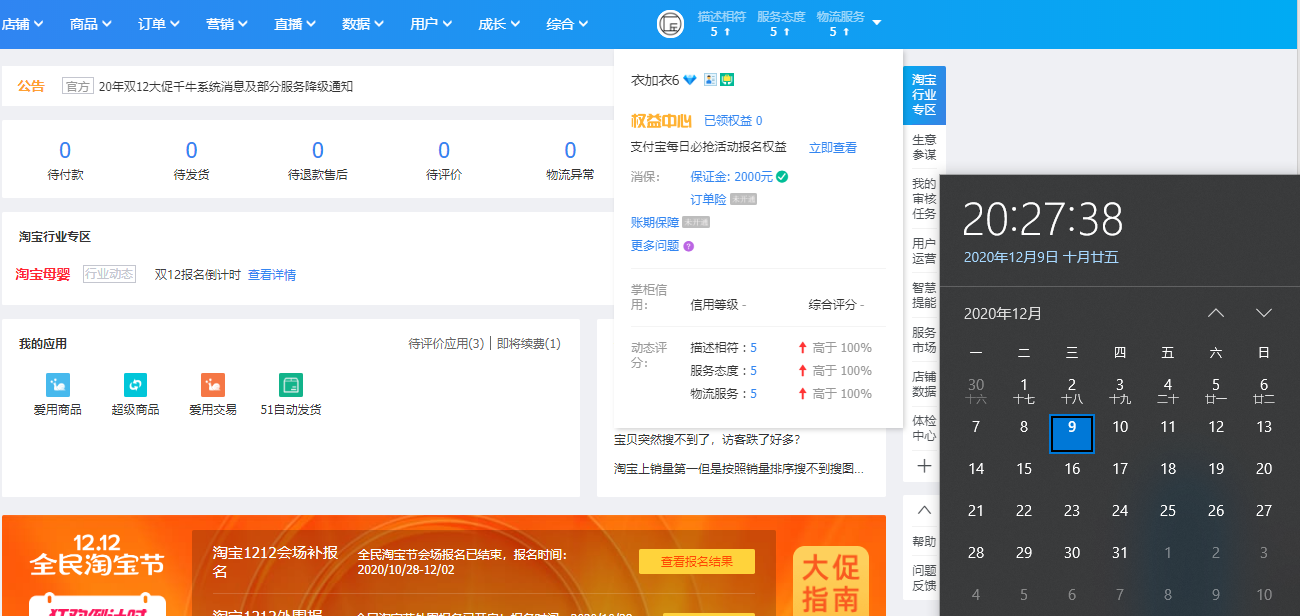The width and height of the screenshot is (1300, 616).
Task: Open the 订单 dropdown menu
Action: point(159,24)
